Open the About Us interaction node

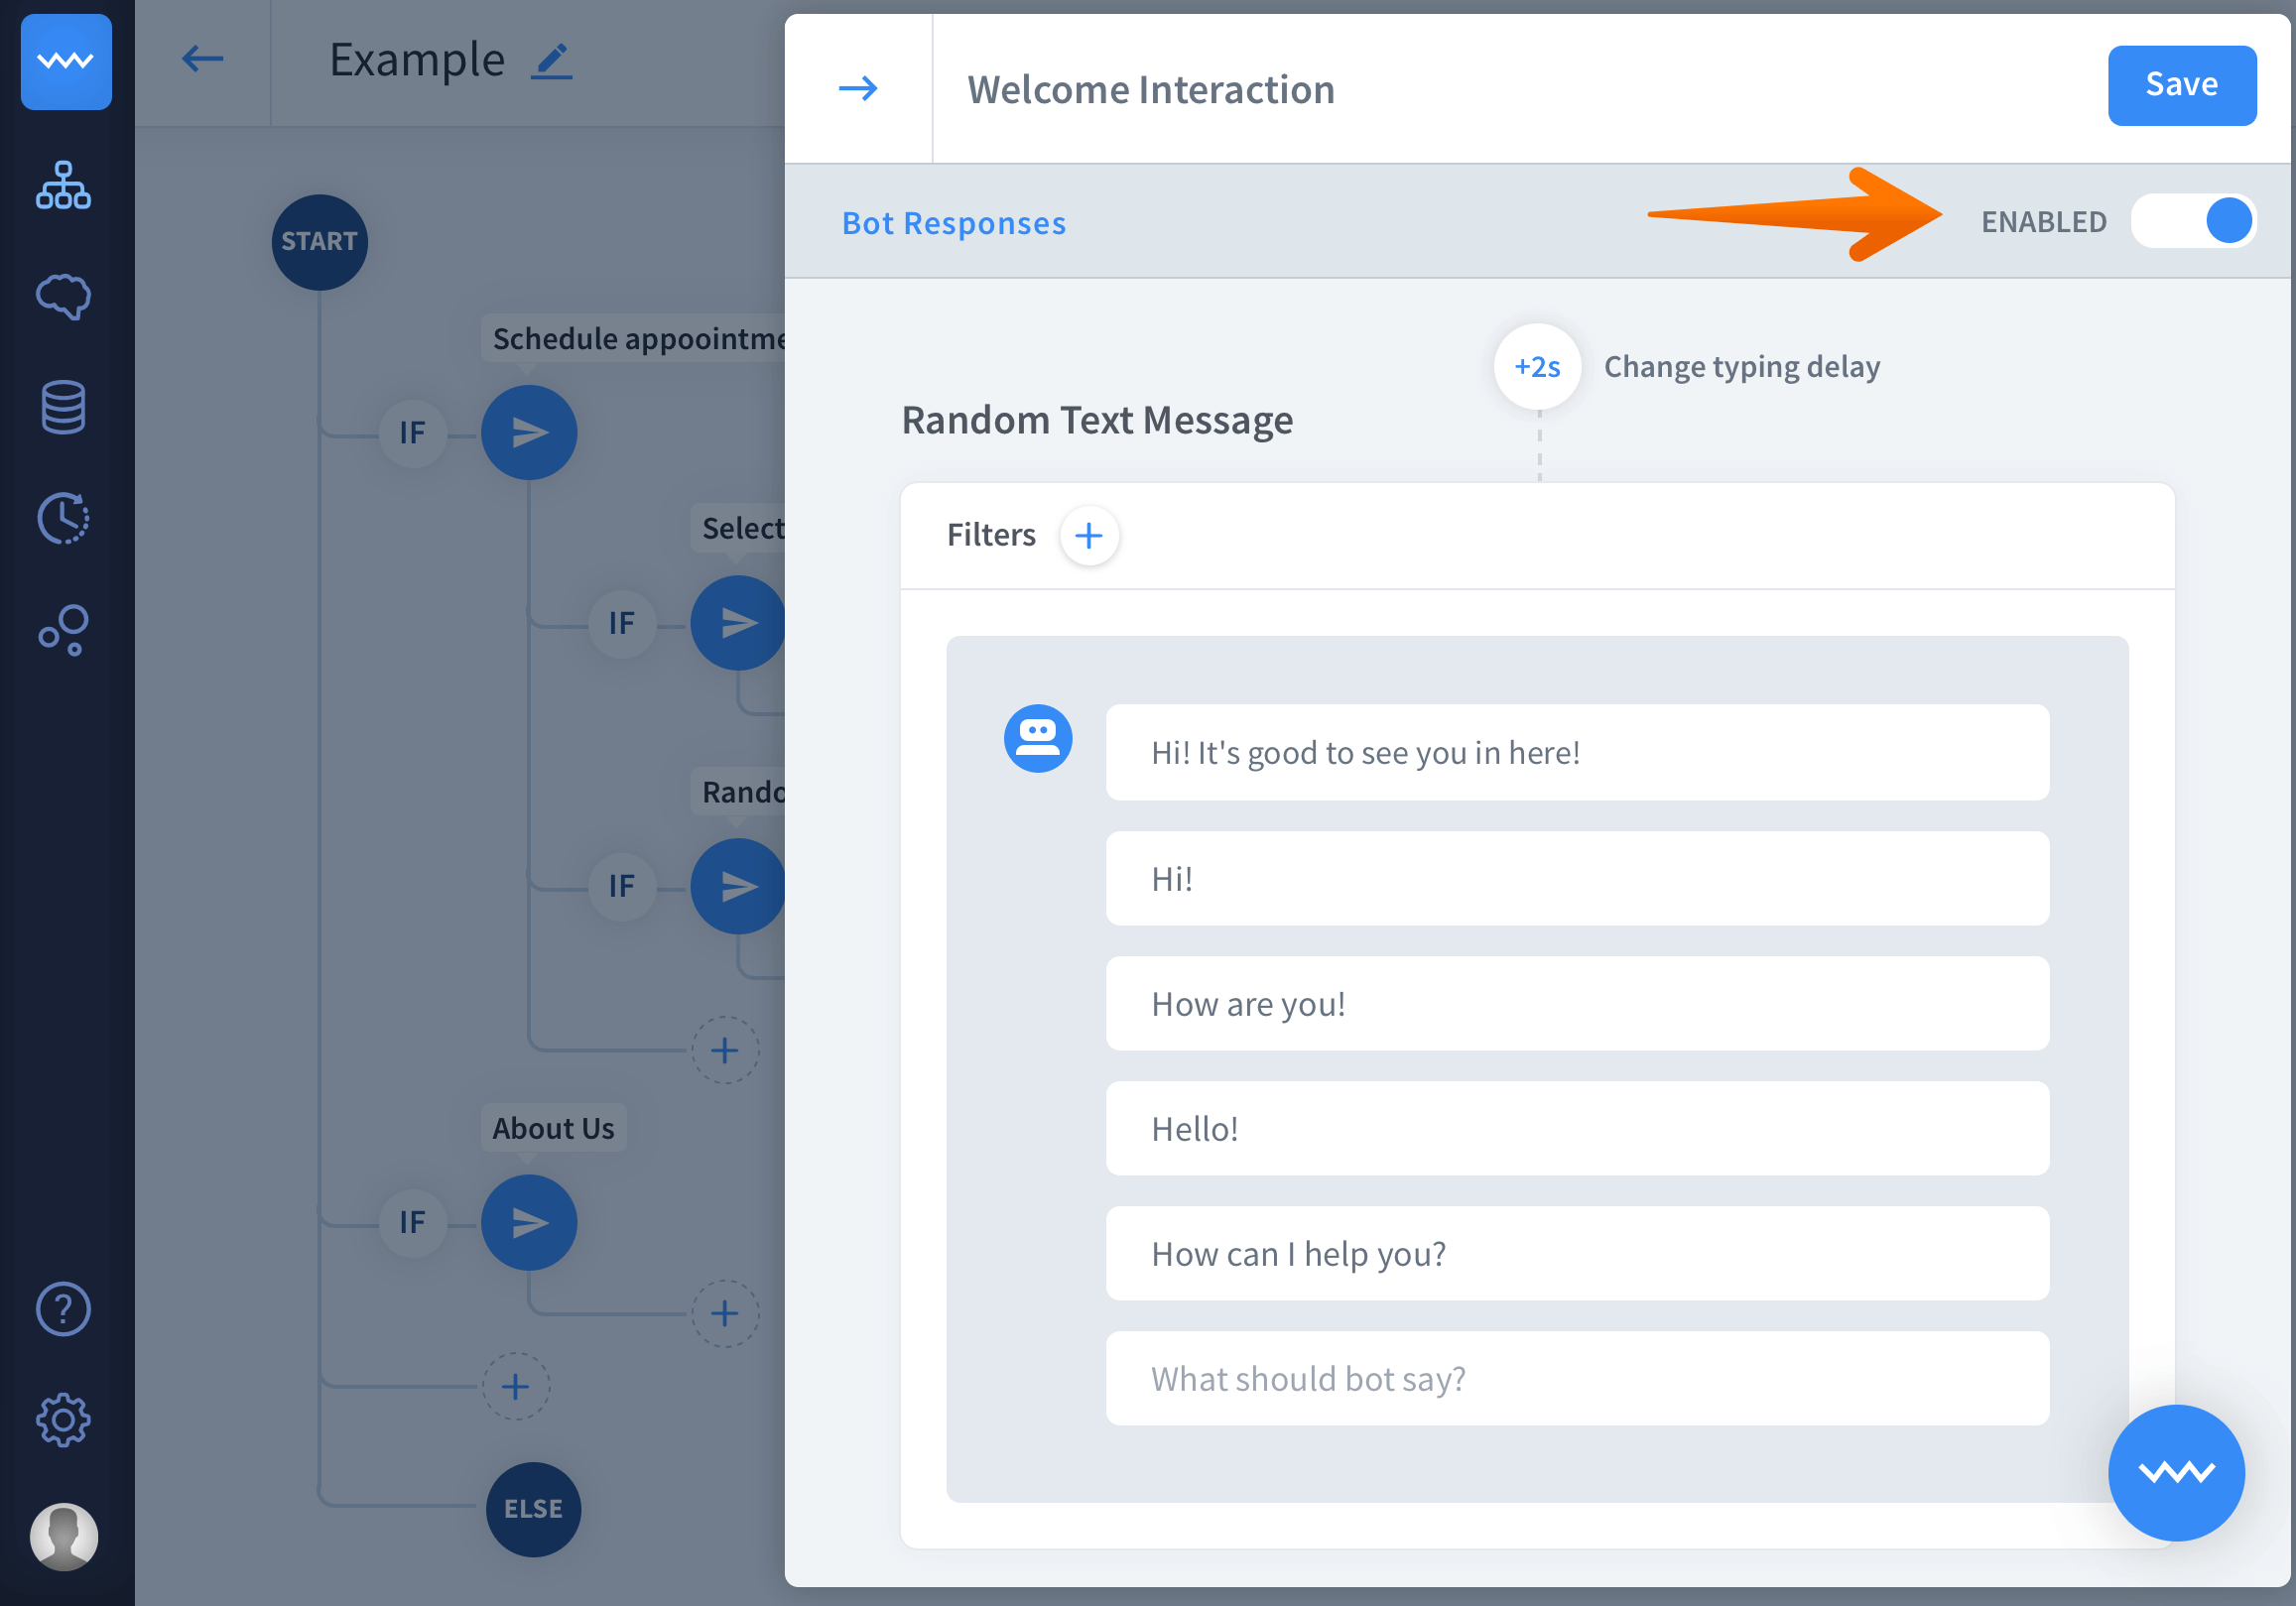point(529,1222)
